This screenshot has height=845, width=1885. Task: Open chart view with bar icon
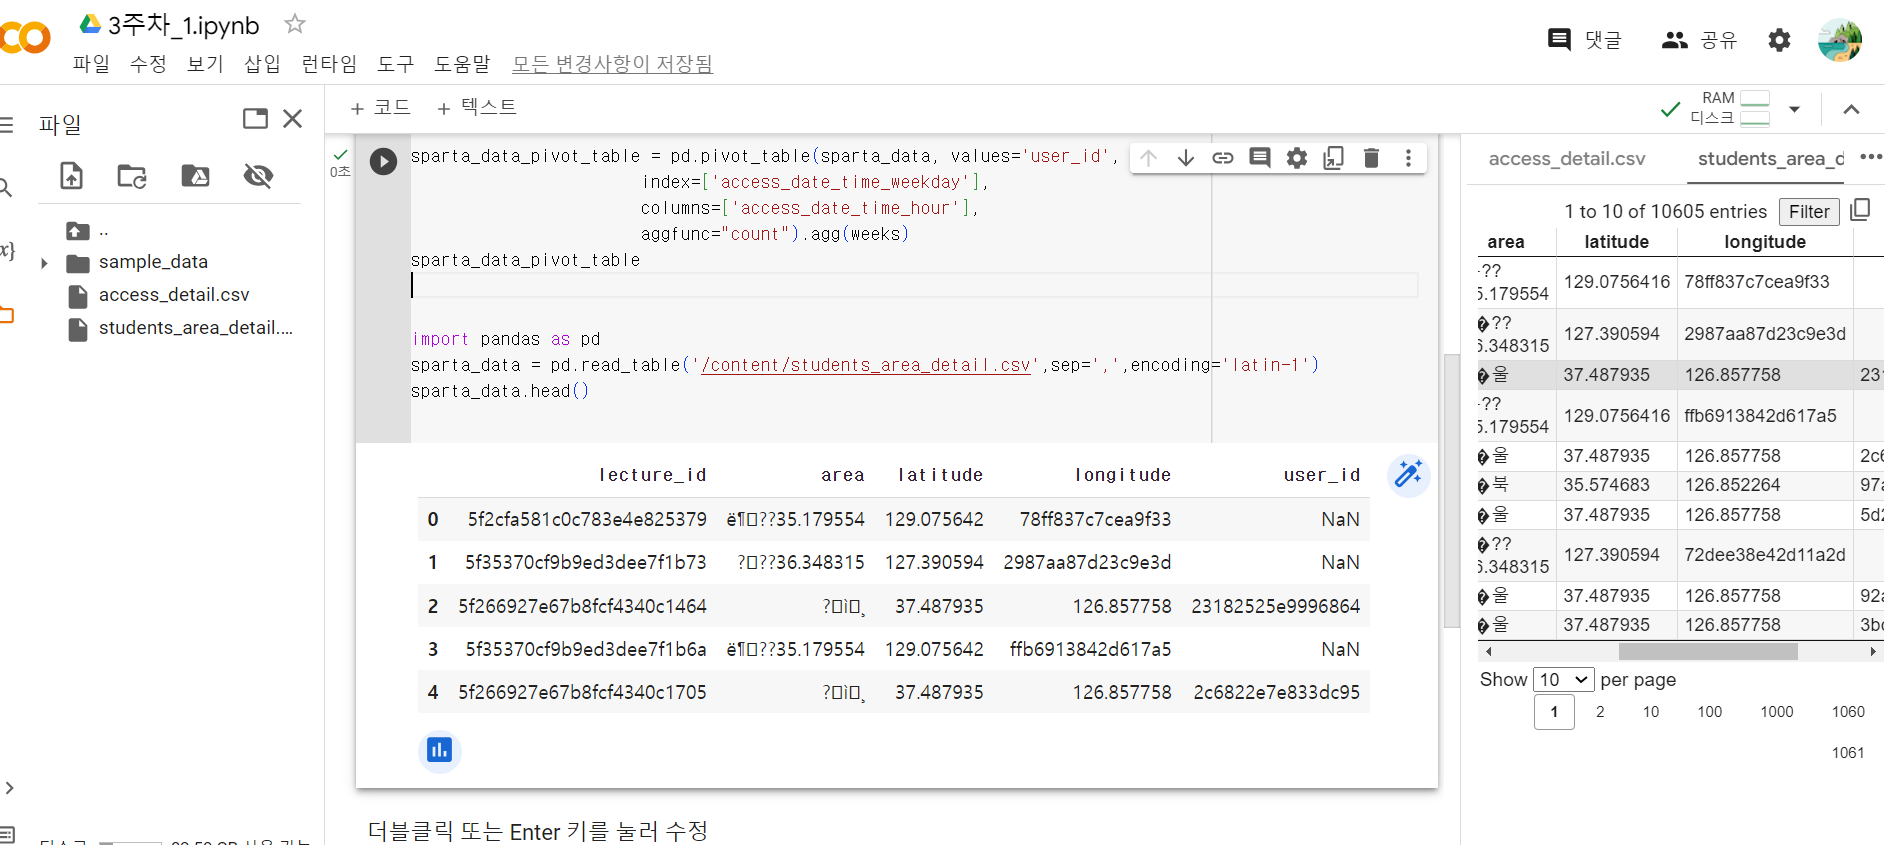point(439,750)
